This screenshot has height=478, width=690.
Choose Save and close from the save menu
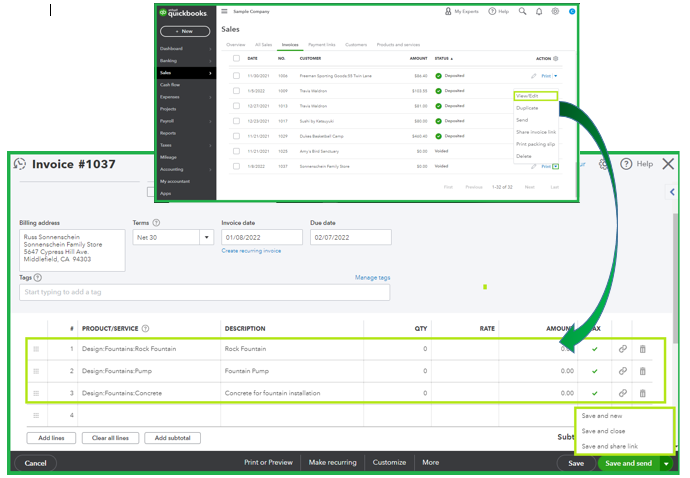(x=603, y=431)
